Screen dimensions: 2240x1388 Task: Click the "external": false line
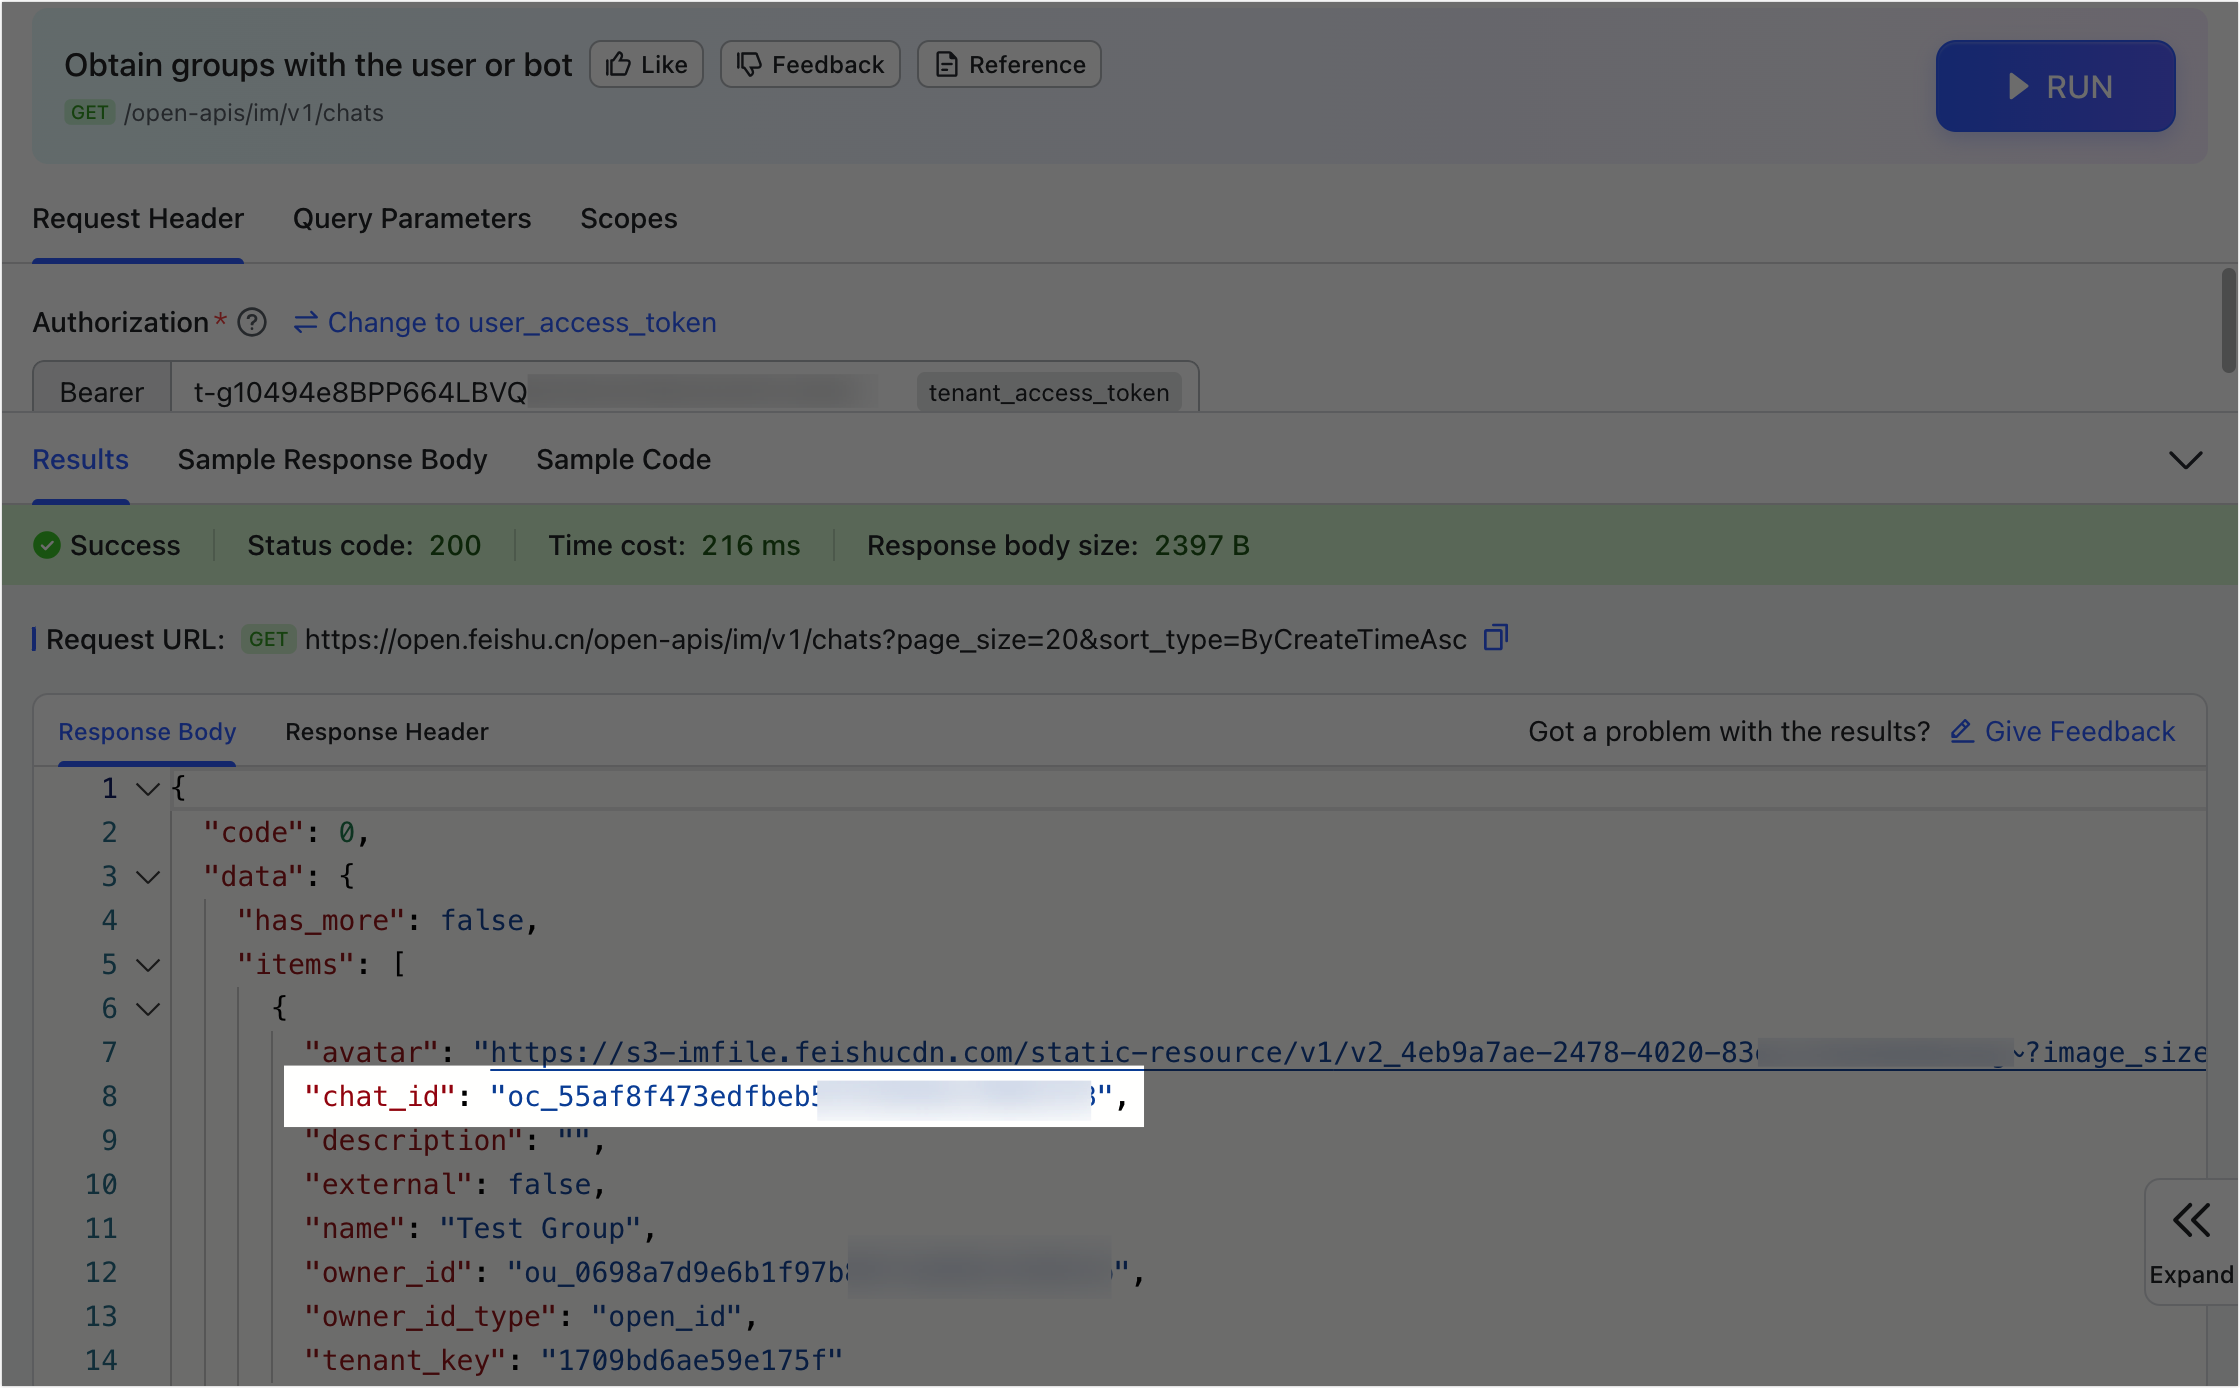[x=455, y=1184]
